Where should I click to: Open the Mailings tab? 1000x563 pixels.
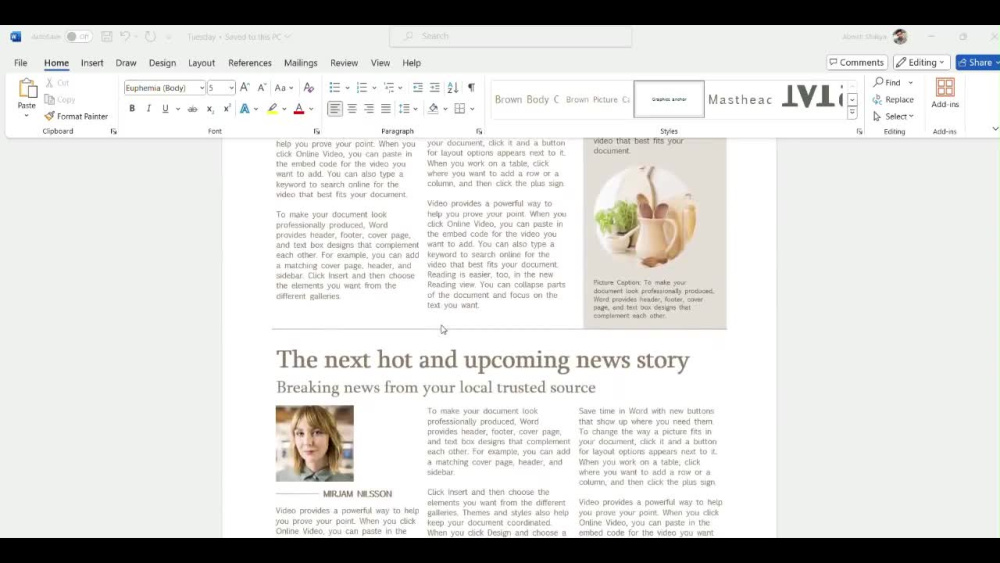click(300, 62)
